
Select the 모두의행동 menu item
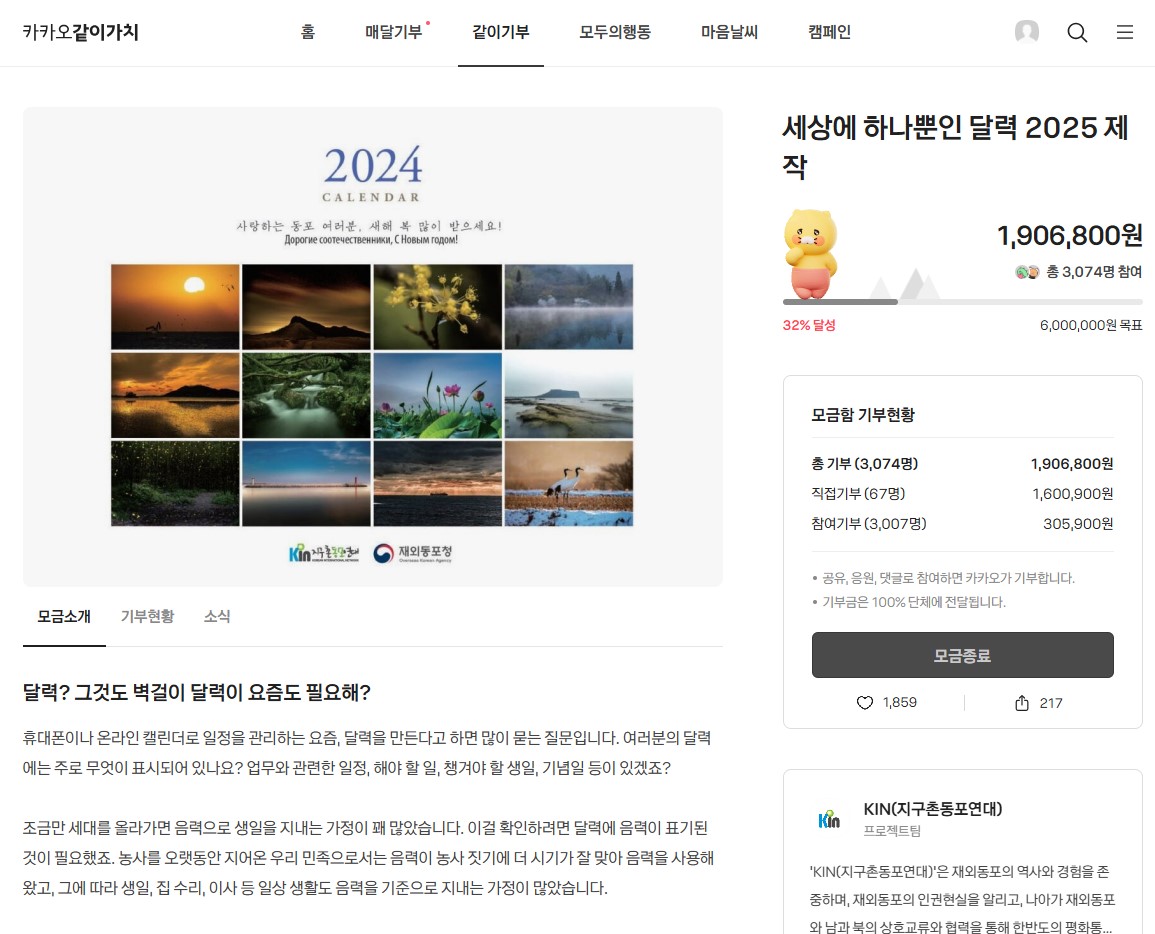(x=615, y=32)
